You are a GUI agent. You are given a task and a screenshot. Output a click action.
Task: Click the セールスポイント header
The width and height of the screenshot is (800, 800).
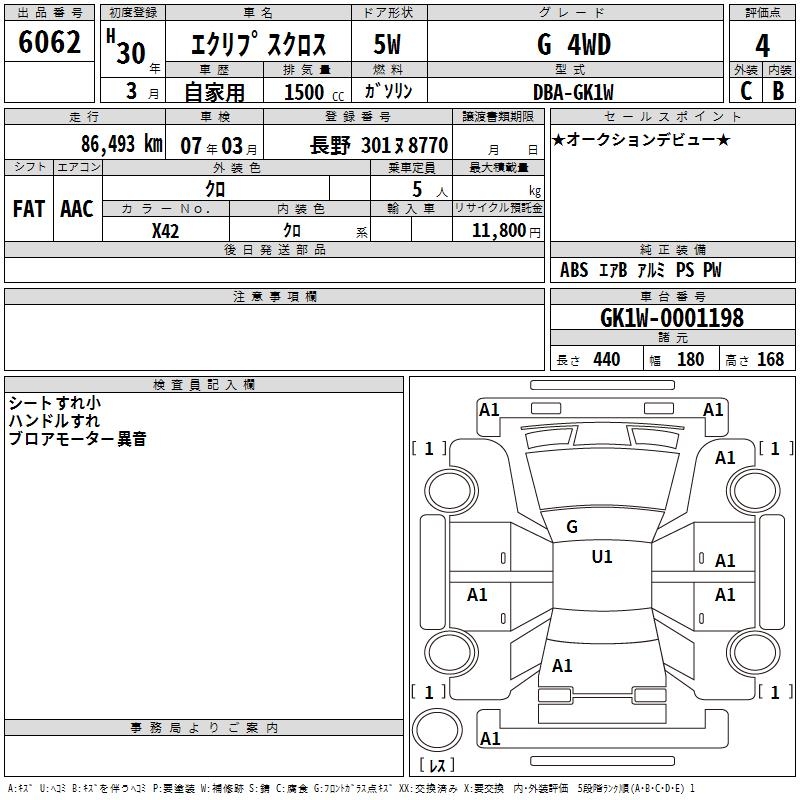[672, 116]
